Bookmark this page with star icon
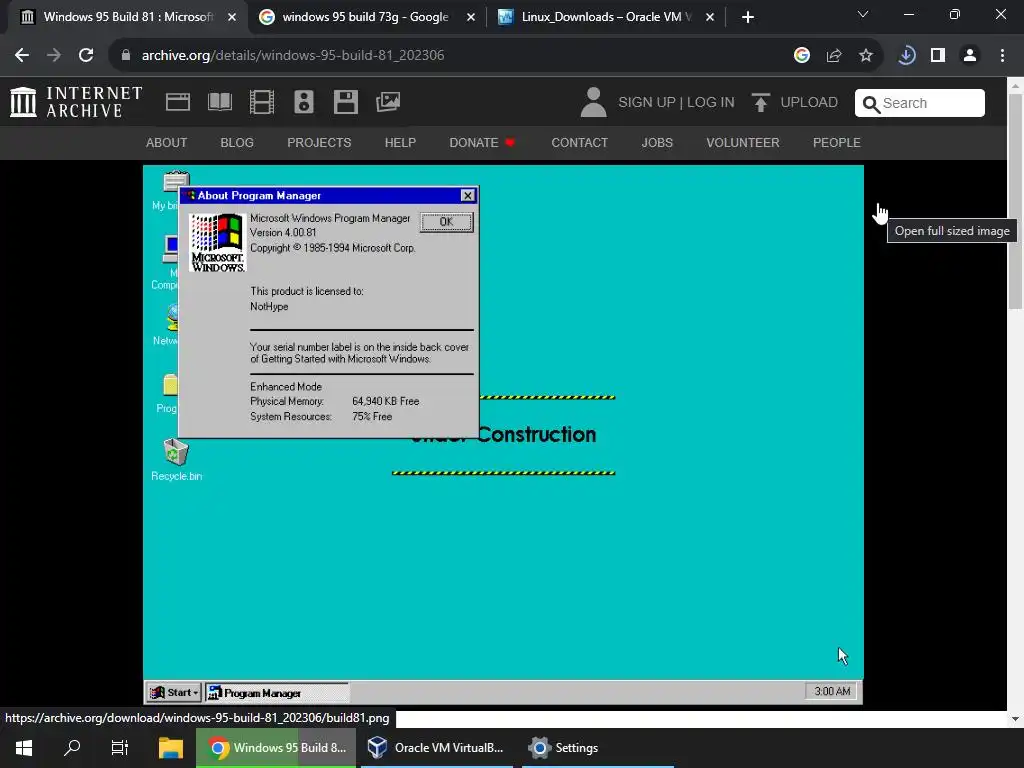The height and width of the screenshot is (768, 1024). click(865, 56)
